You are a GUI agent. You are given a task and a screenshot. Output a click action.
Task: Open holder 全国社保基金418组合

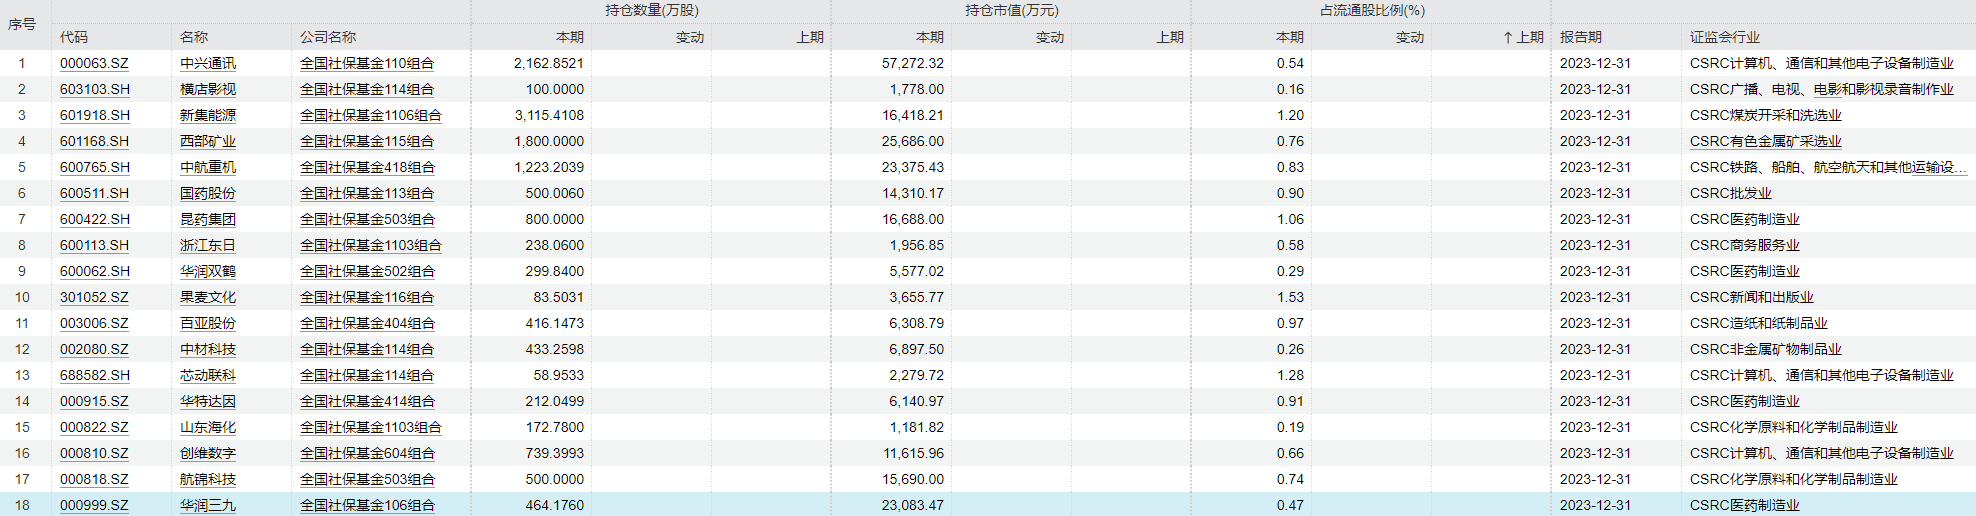[367, 167]
